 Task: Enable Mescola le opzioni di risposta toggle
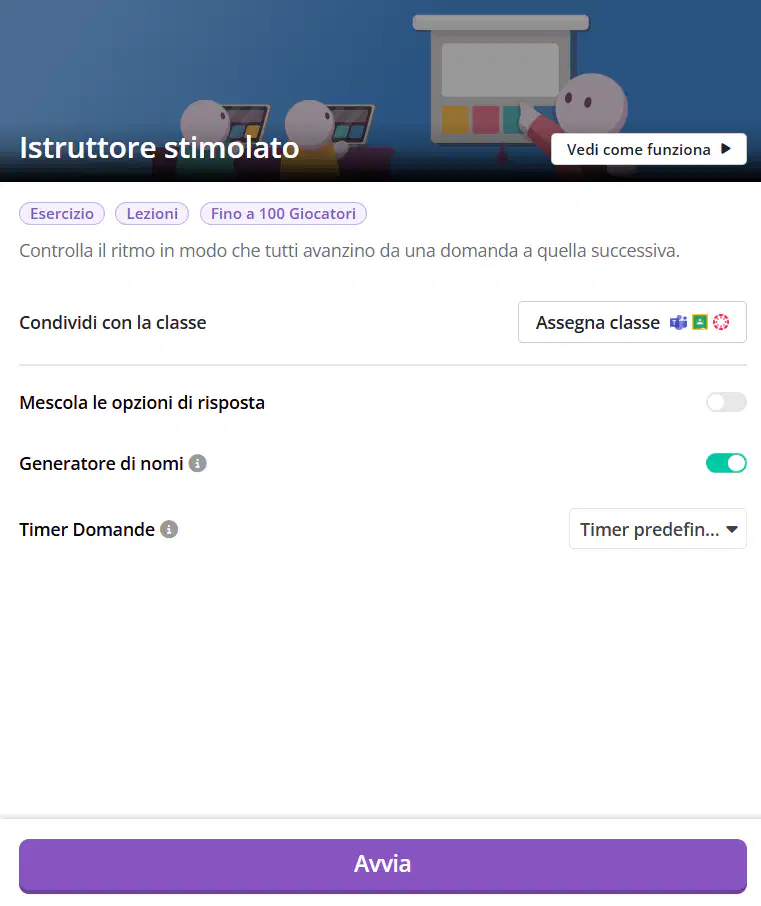[x=726, y=402]
